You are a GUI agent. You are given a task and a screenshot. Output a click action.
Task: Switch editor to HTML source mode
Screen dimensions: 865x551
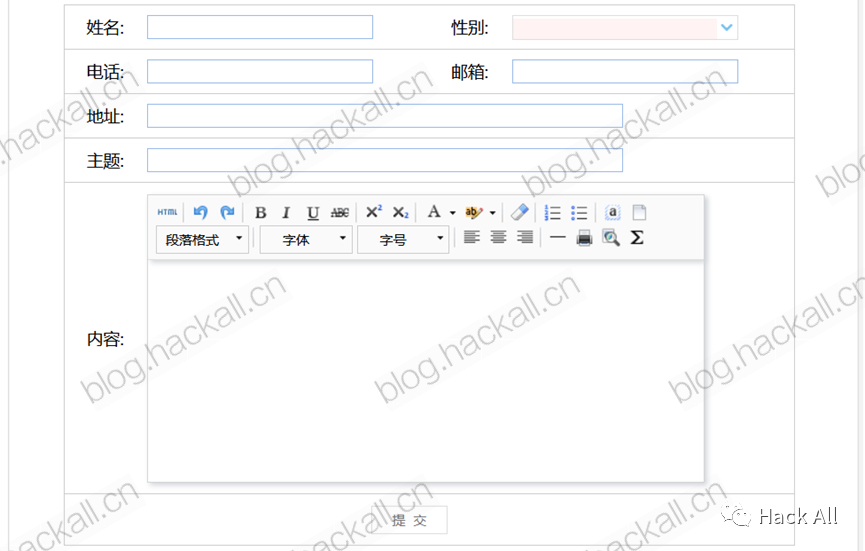[167, 212]
